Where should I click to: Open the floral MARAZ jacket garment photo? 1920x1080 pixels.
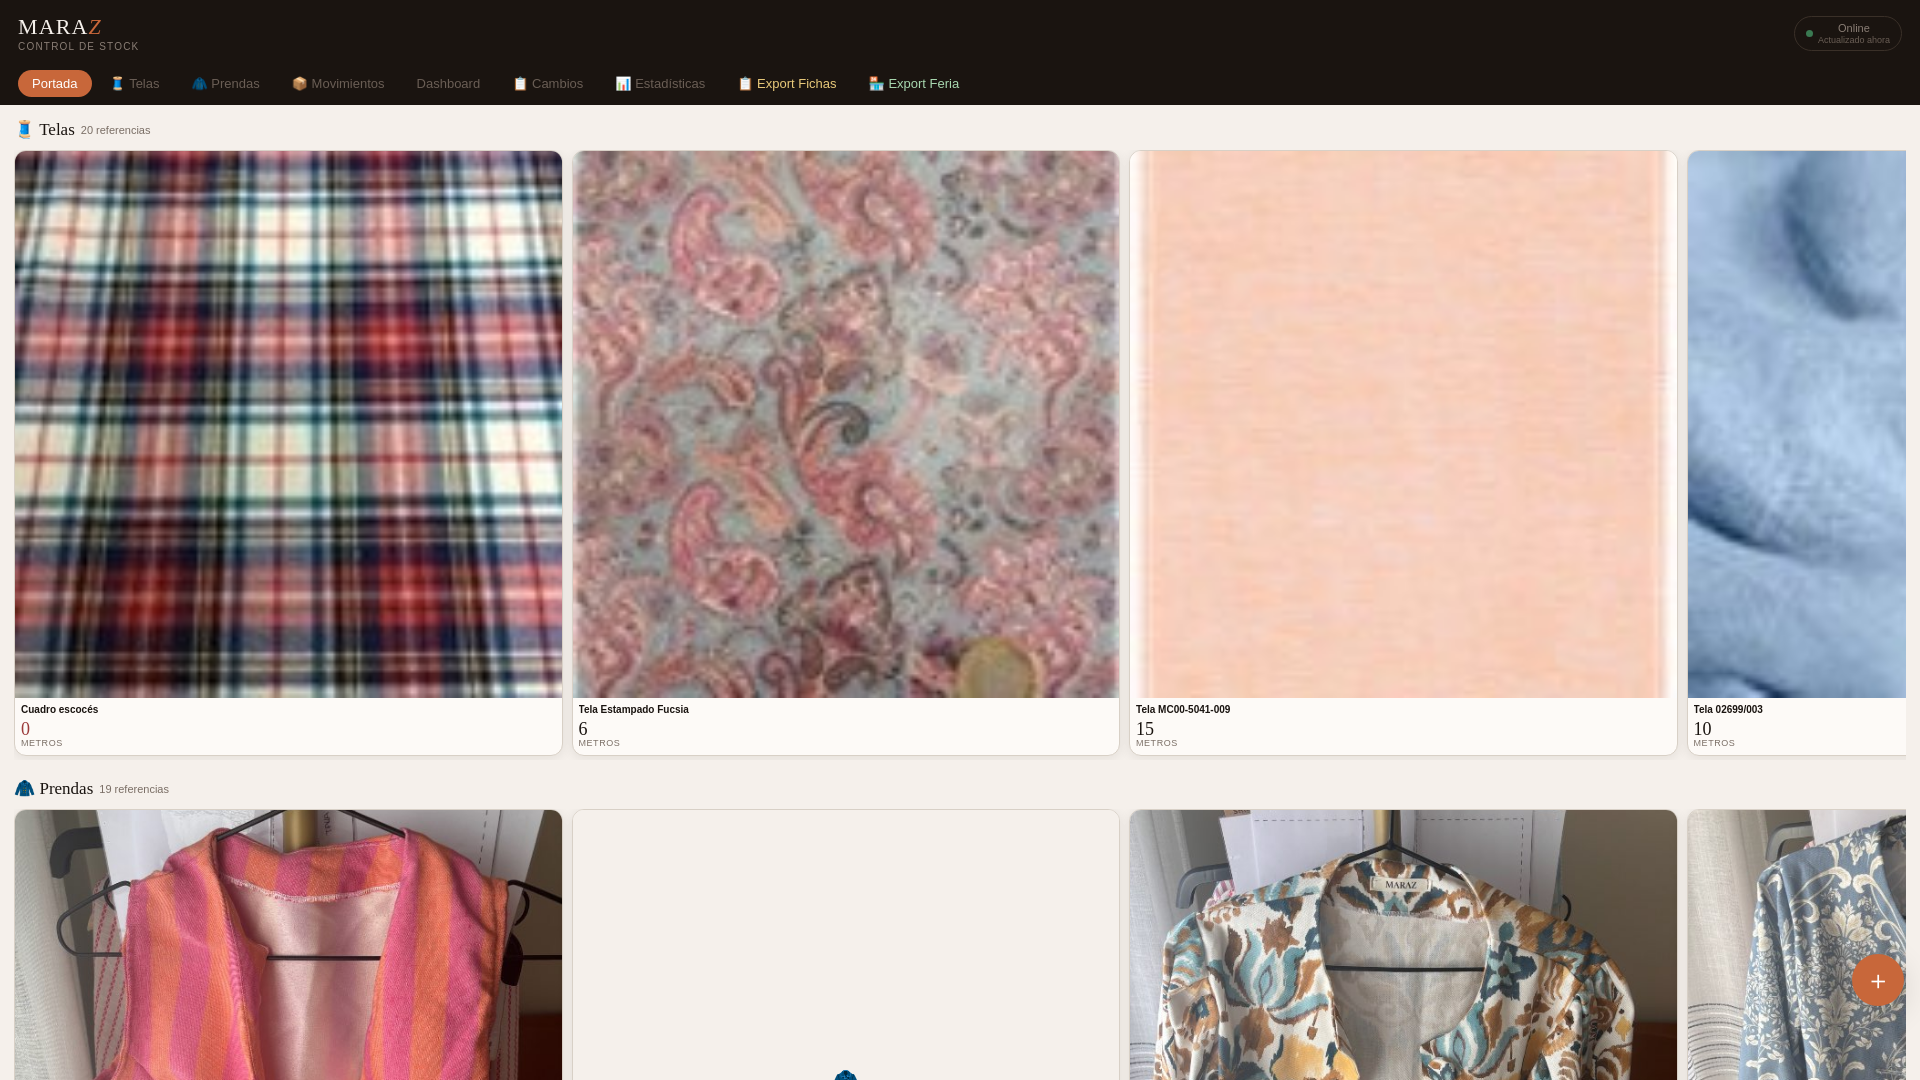coord(1403,945)
